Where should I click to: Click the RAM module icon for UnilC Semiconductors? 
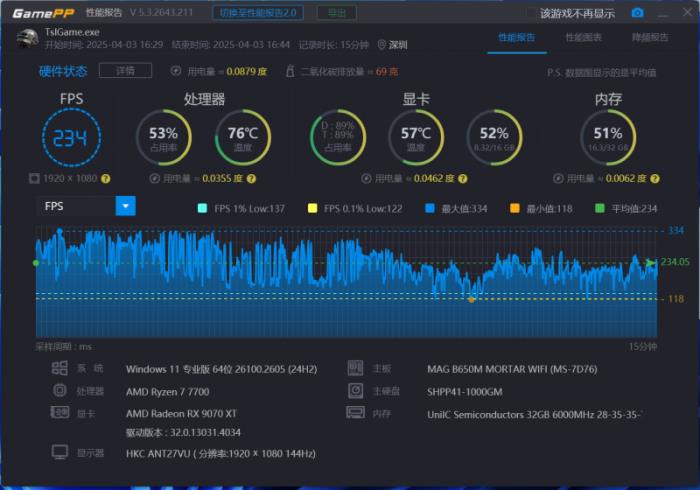355,412
